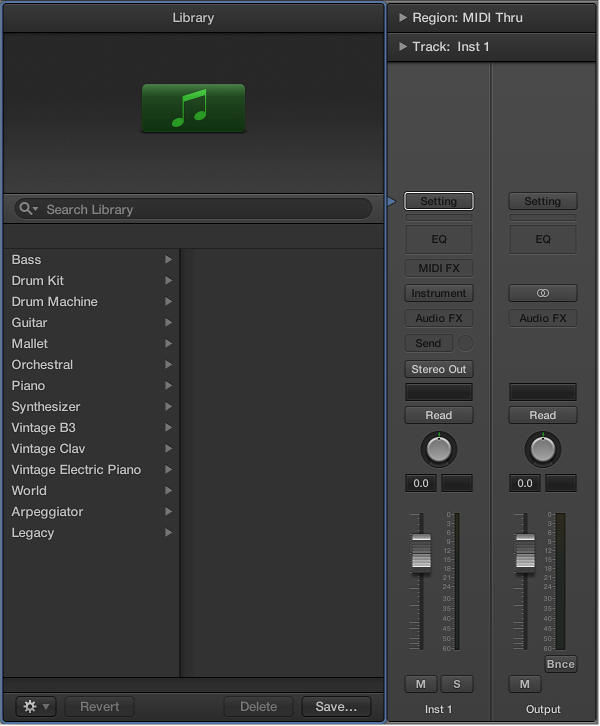Click the Delete button
The image size is (600, 726).
coord(258,706)
